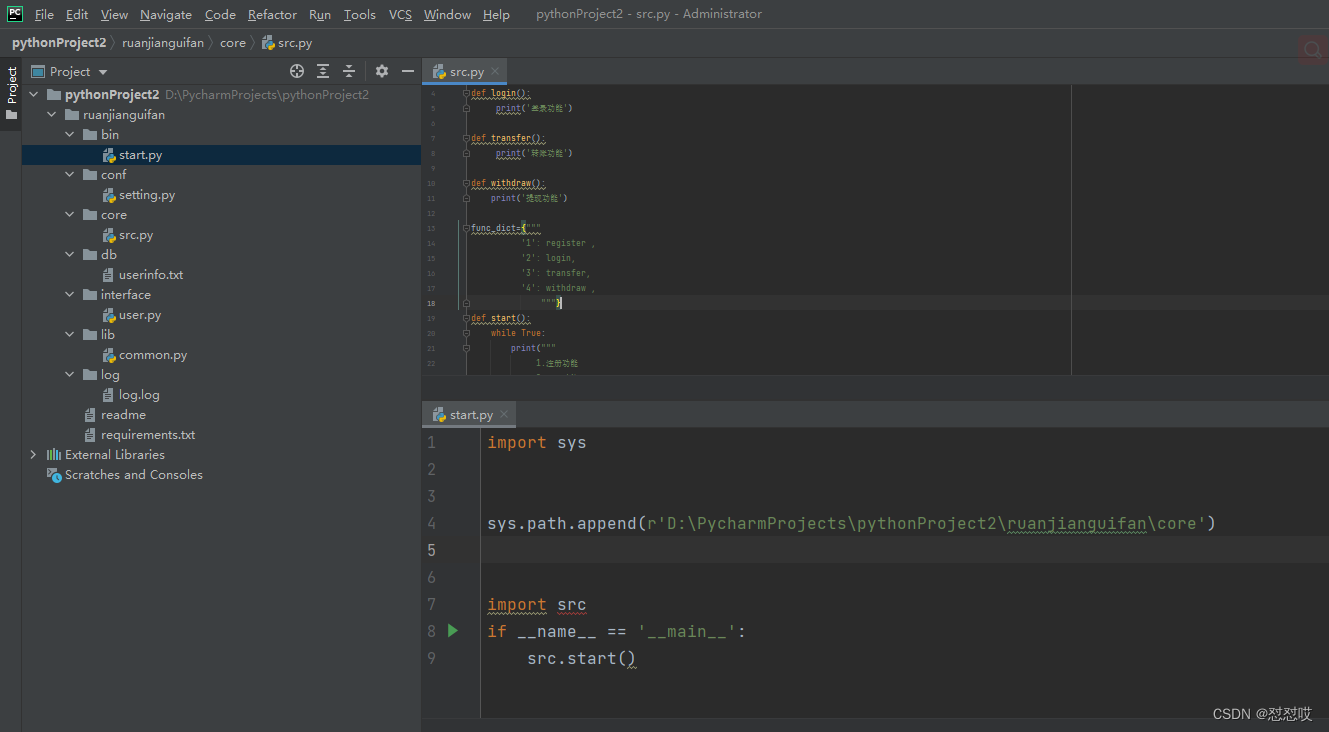The height and width of the screenshot is (732, 1329).
Task: Select common.py under lib folder
Action: click(153, 355)
